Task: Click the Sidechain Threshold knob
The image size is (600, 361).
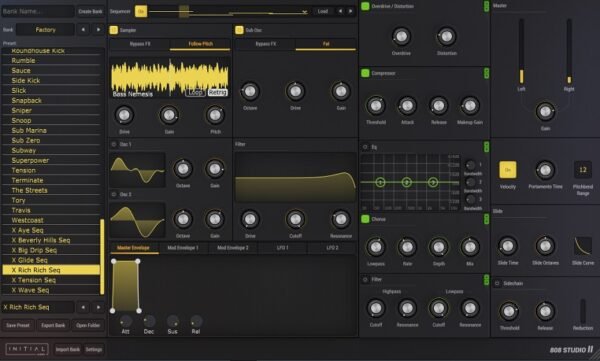Action: (509, 312)
